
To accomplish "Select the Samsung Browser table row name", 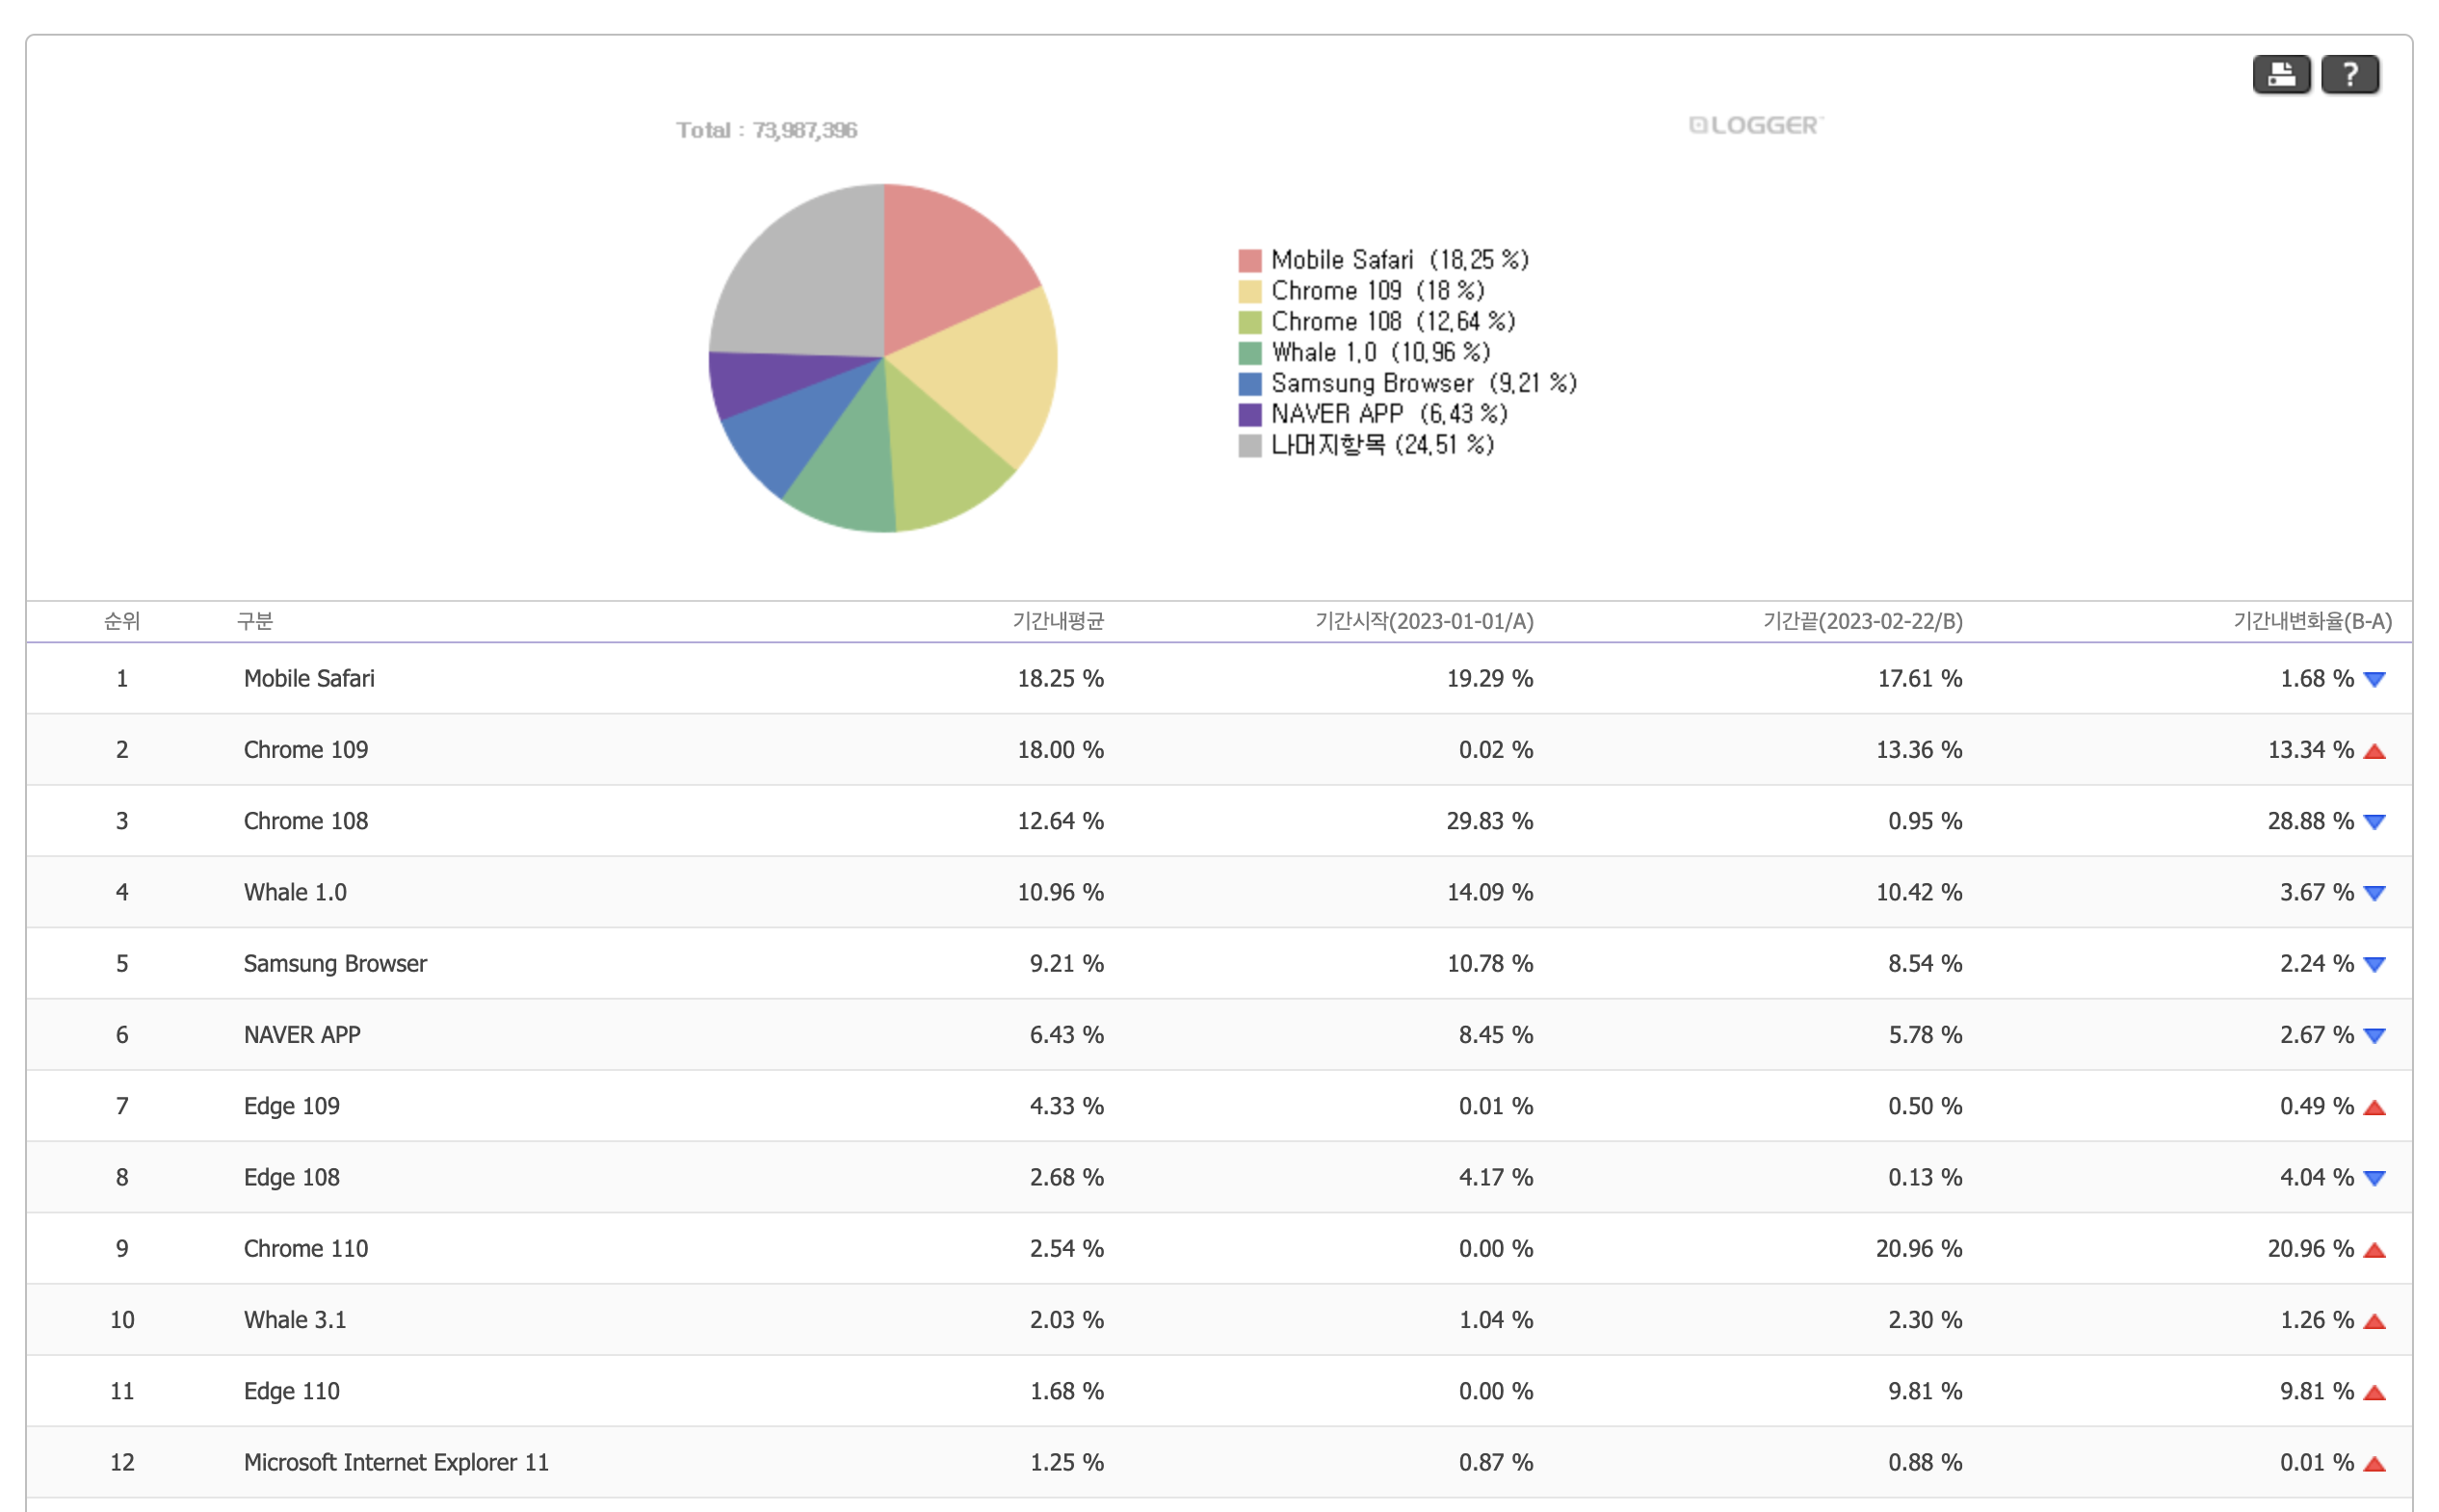I will pyautogui.click(x=335, y=963).
